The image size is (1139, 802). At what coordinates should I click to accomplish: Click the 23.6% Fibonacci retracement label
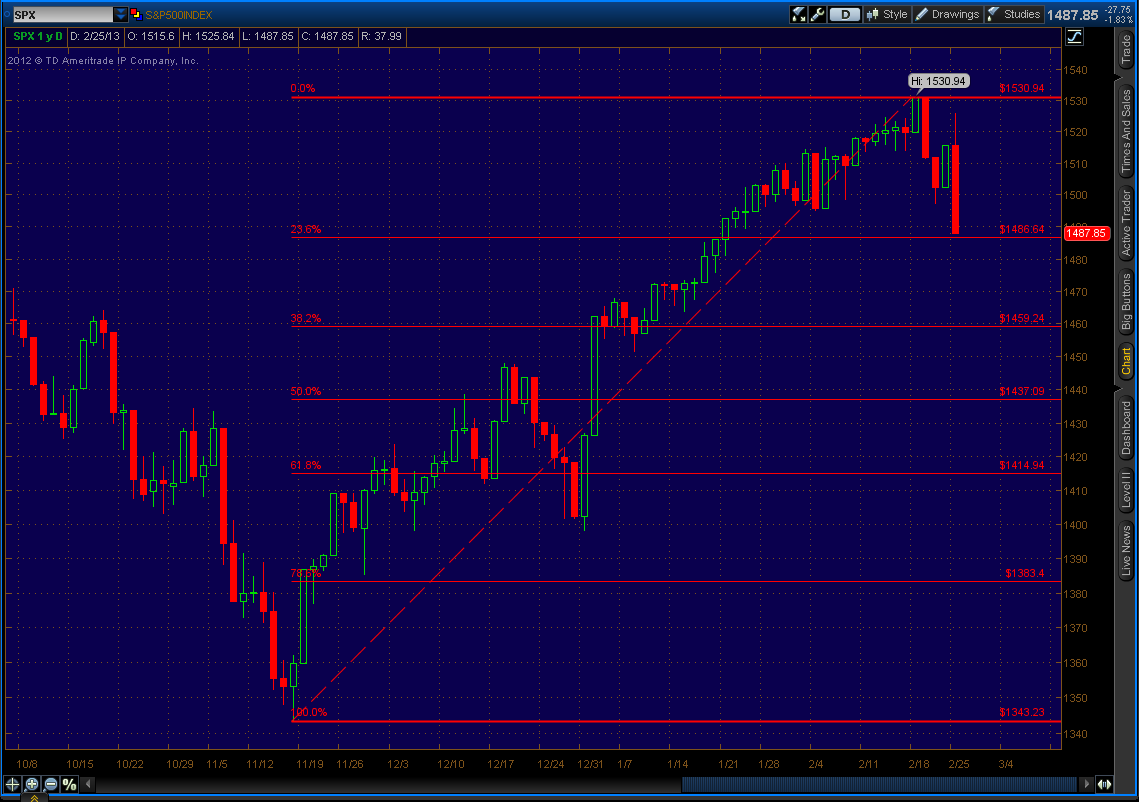(306, 229)
